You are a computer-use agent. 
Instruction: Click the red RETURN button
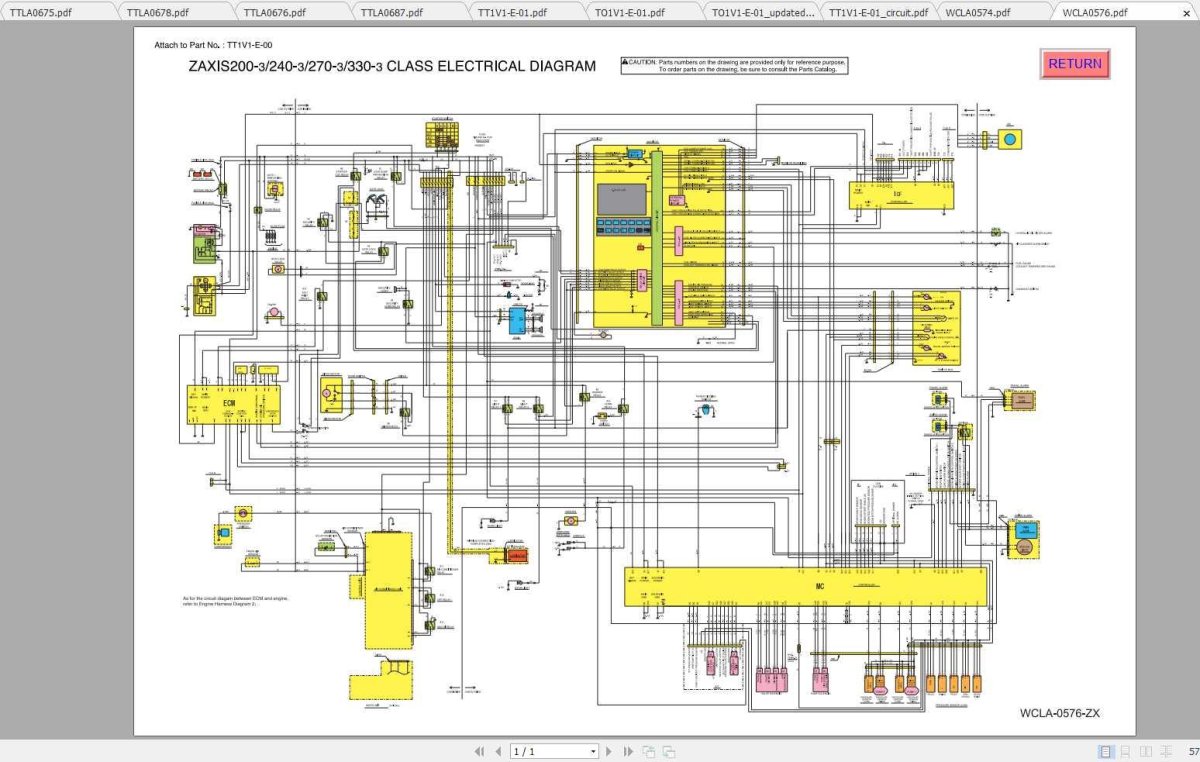[1075, 64]
